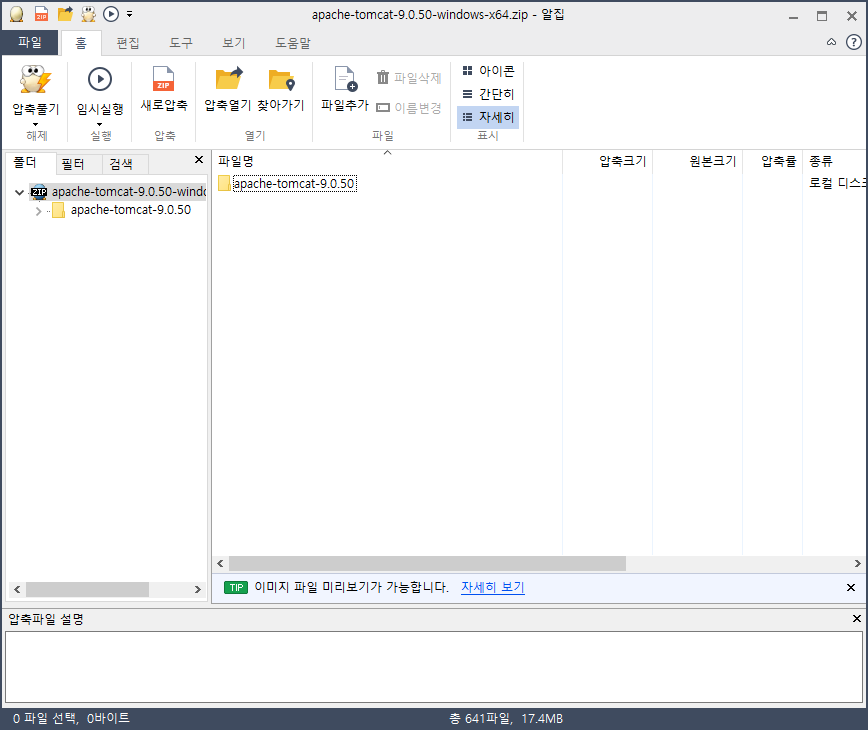Click the 파일추가 add file icon
The height and width of the screenshot is (730, 868).
tap(345, 79)
